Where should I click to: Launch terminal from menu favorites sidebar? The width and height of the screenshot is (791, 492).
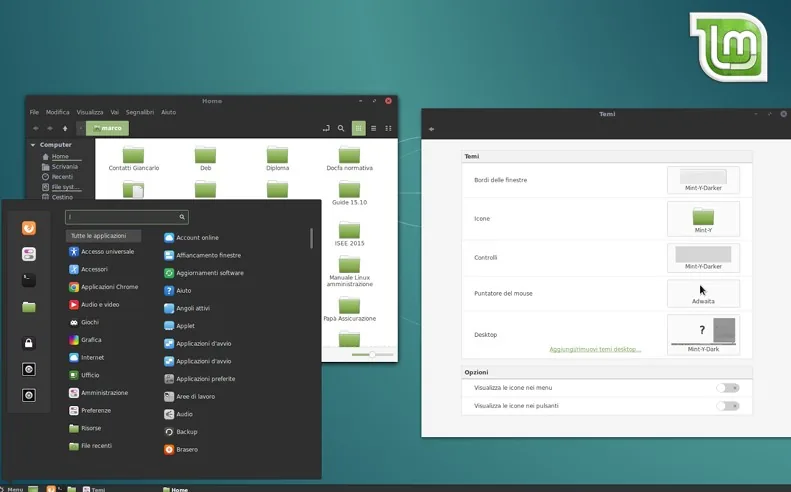point(29,280)
